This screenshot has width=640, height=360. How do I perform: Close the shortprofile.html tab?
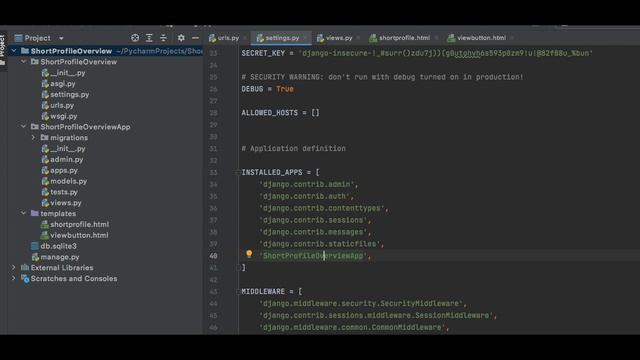436,38
